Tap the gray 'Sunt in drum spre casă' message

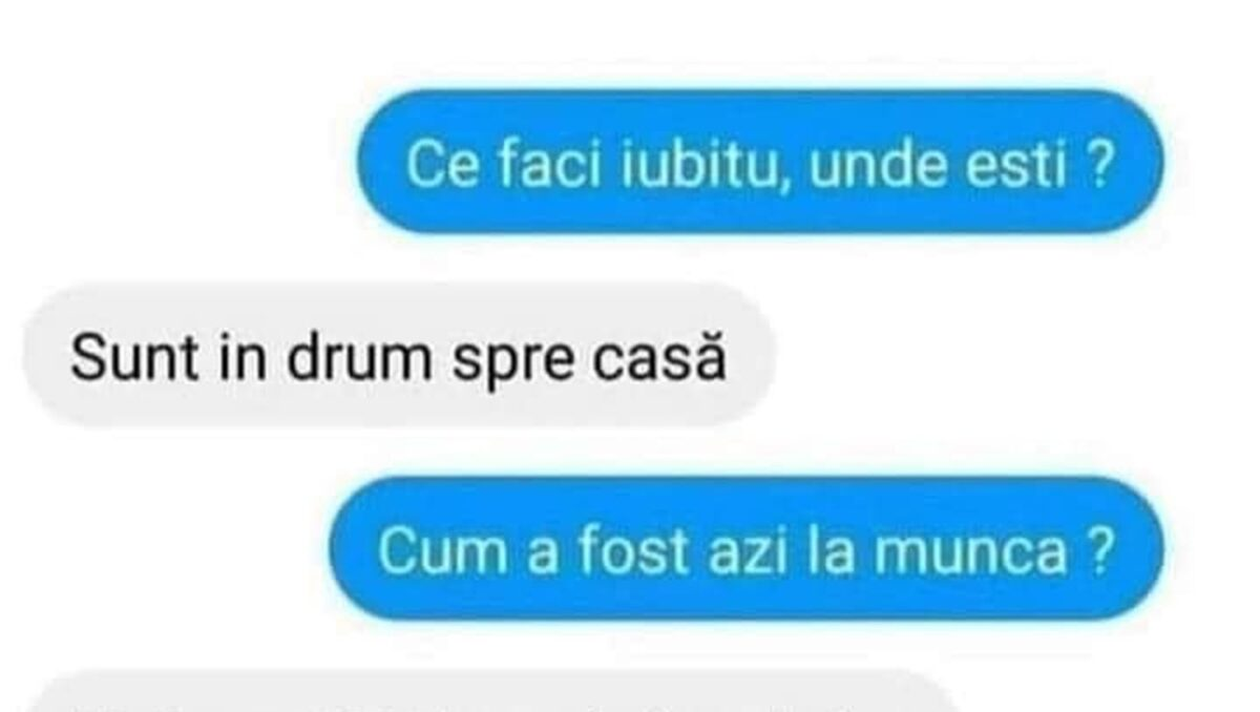[399, 355]
